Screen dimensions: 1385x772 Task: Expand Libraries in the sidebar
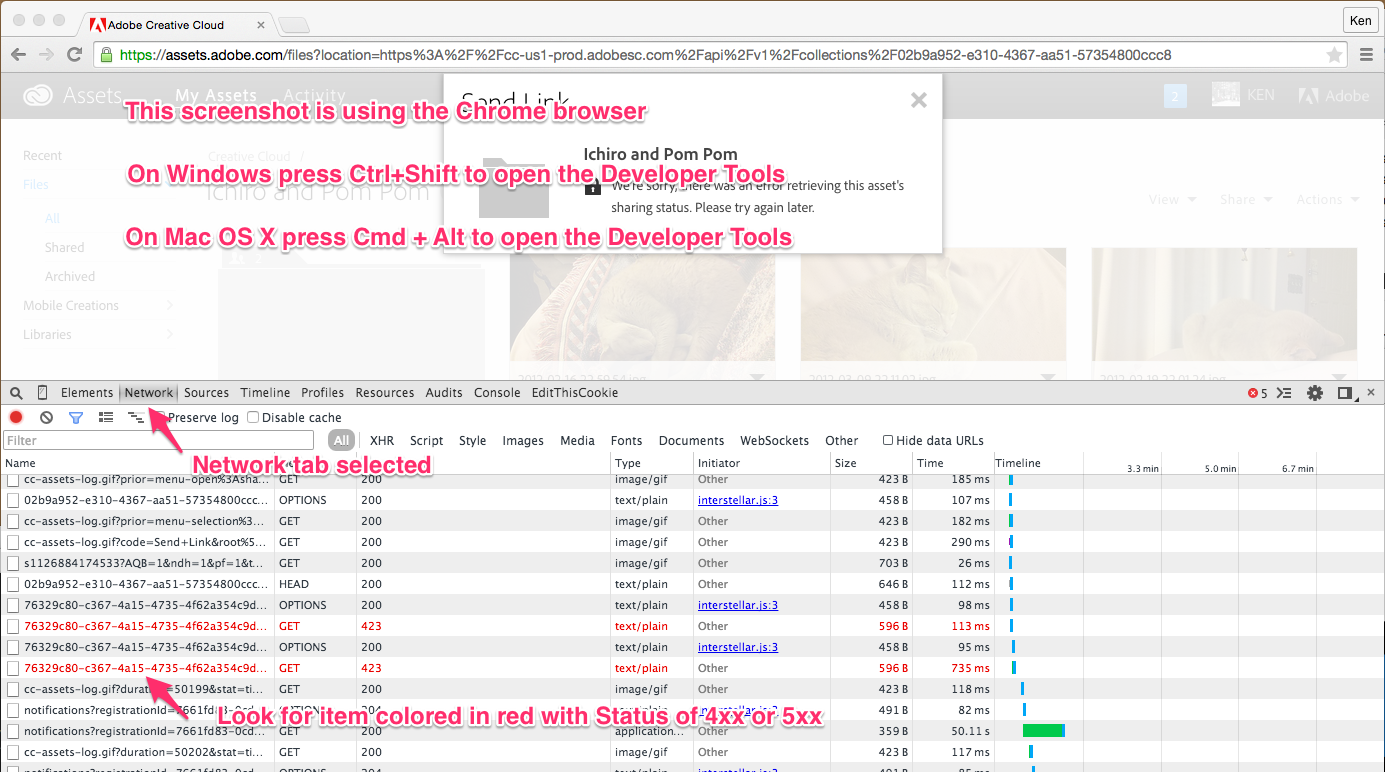170,334
